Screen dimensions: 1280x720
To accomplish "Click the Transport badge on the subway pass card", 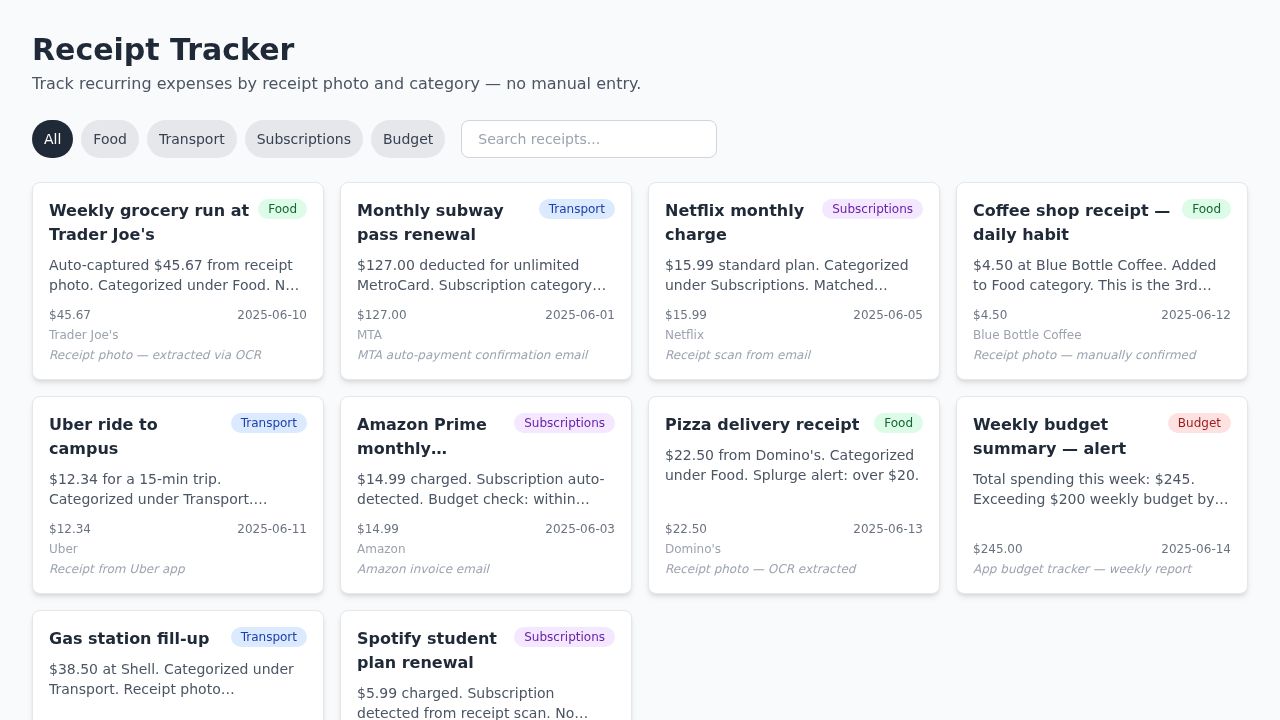I will [577, 209].
